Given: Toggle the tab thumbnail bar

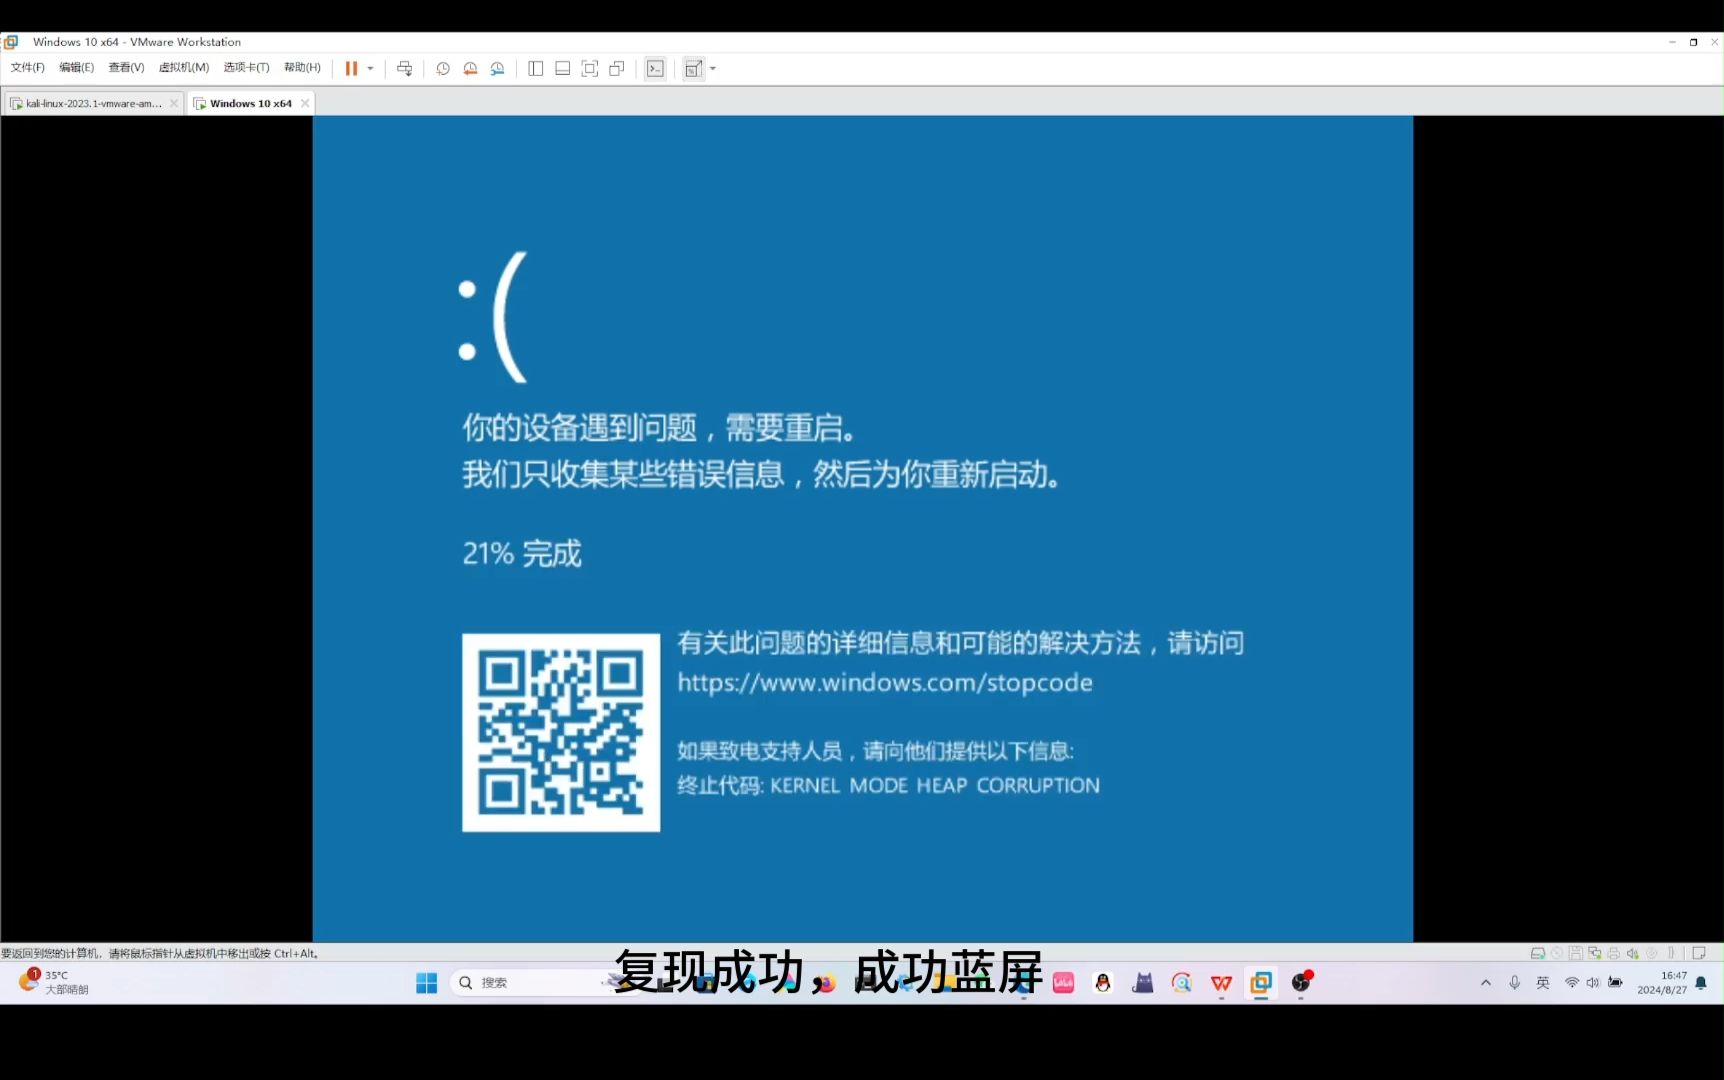Looking at the screenshot, I should tap(562, 68).
